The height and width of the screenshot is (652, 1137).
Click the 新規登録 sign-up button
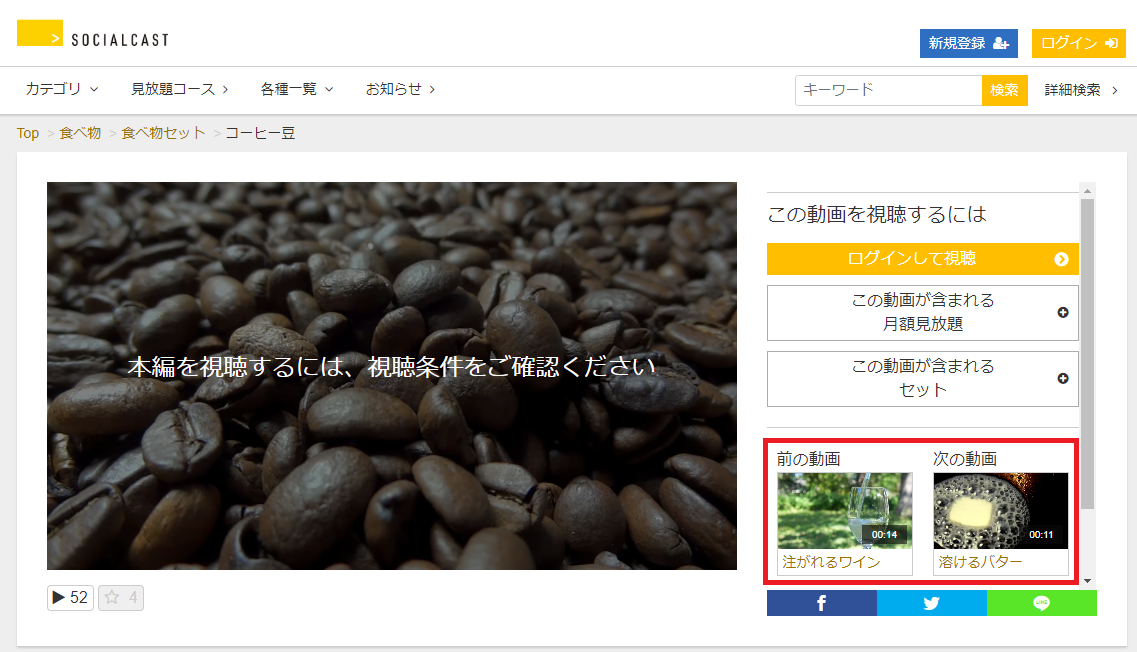tap(969, 44)
